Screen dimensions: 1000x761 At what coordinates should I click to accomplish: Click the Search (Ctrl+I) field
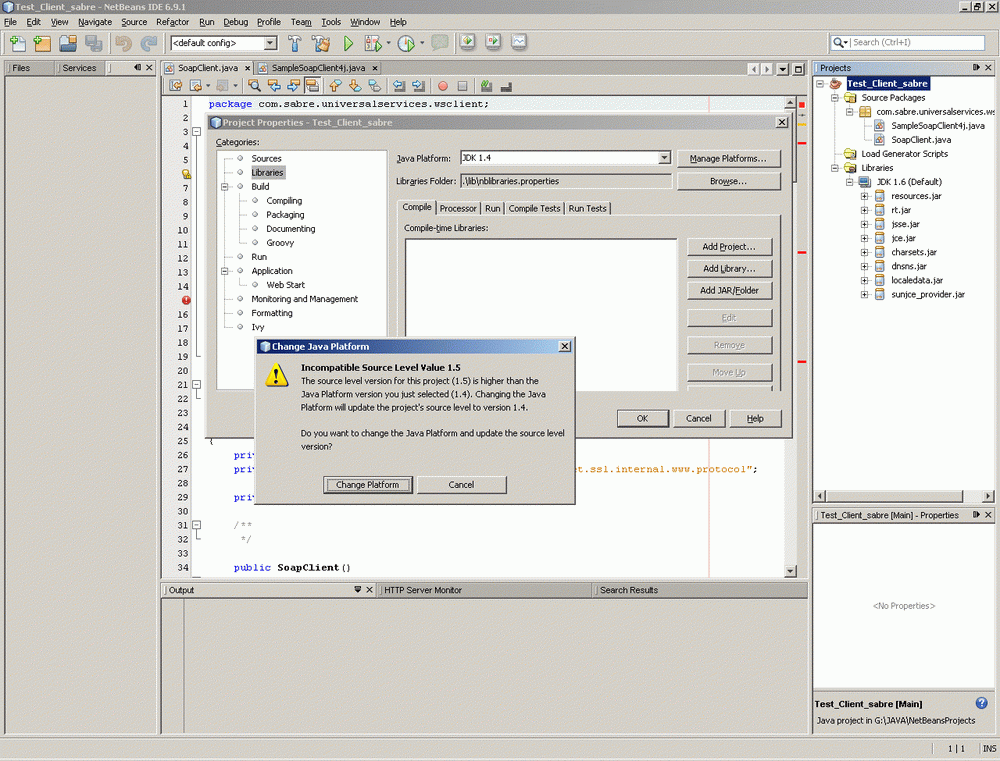coord(917,42)
